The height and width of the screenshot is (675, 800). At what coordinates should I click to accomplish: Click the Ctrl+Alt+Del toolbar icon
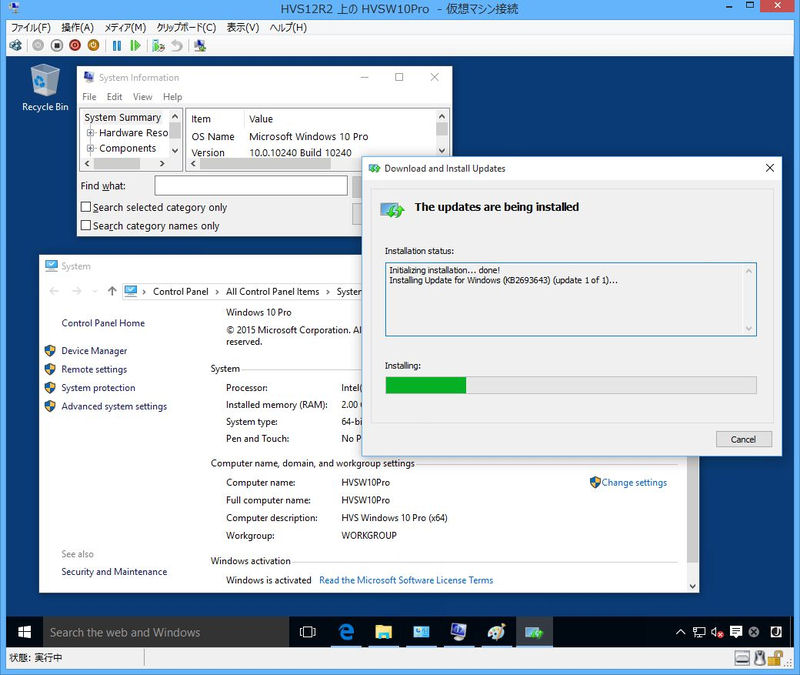[16, 45]
